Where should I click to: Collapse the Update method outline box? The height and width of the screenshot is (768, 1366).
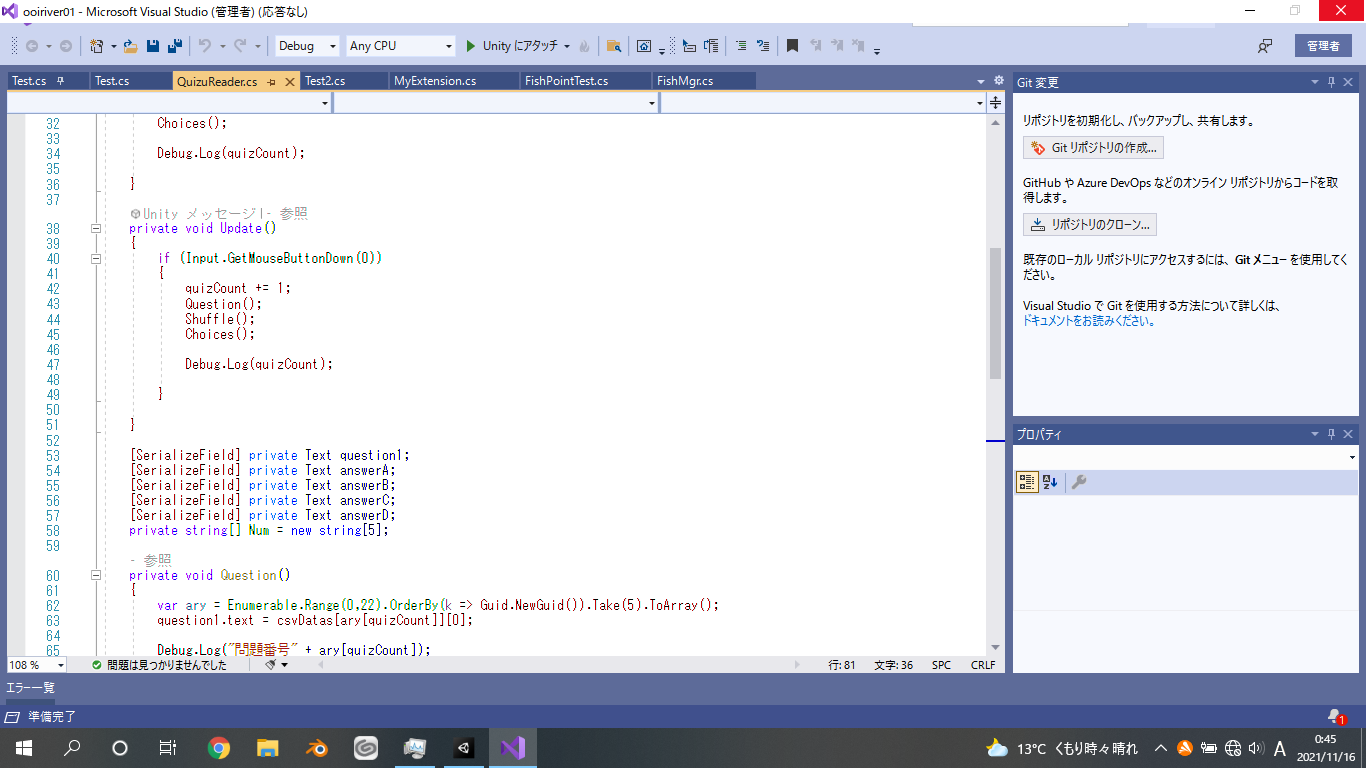(x=96, y=228)
